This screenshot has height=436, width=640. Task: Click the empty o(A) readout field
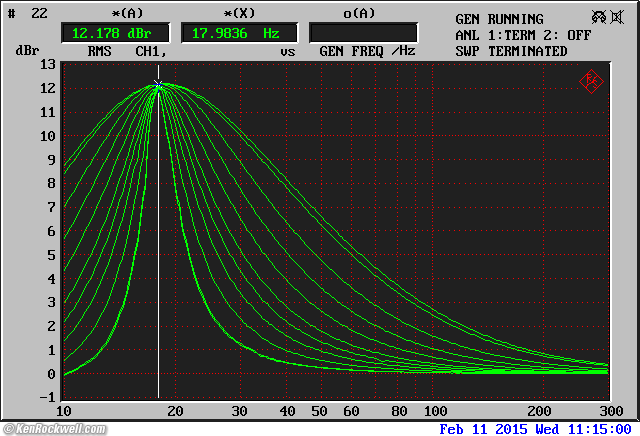click(x=364, y=32)
